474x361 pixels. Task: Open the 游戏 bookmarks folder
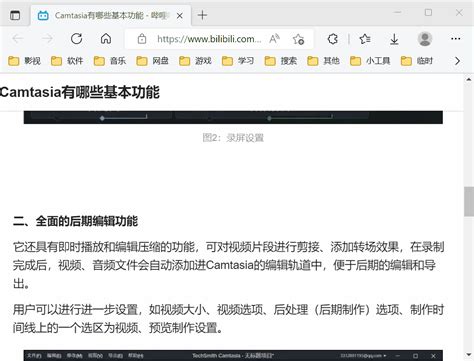tap(195, 61)
